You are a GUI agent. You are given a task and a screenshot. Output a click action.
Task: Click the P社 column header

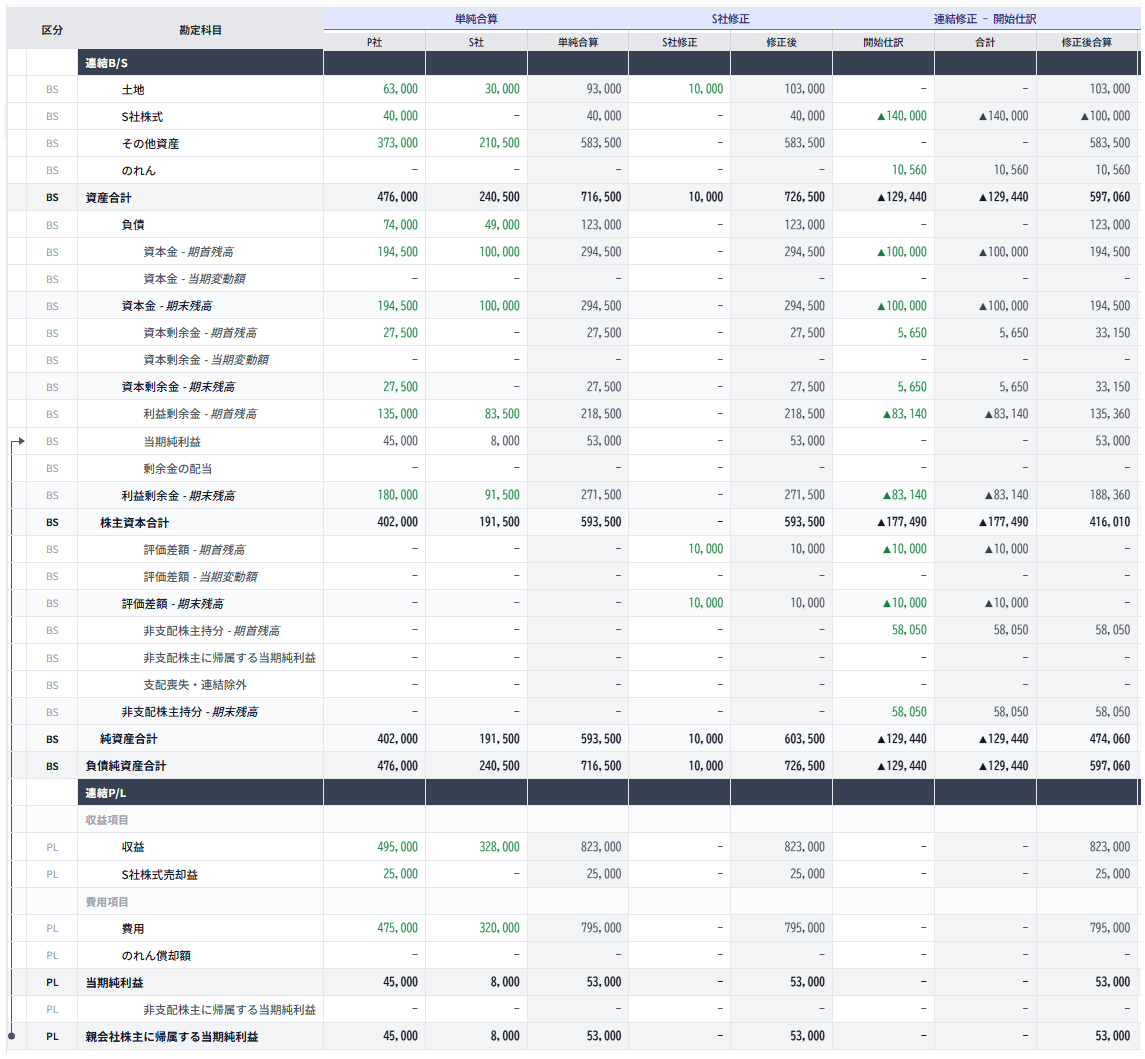pyautogui.click(x=374, y=42)
